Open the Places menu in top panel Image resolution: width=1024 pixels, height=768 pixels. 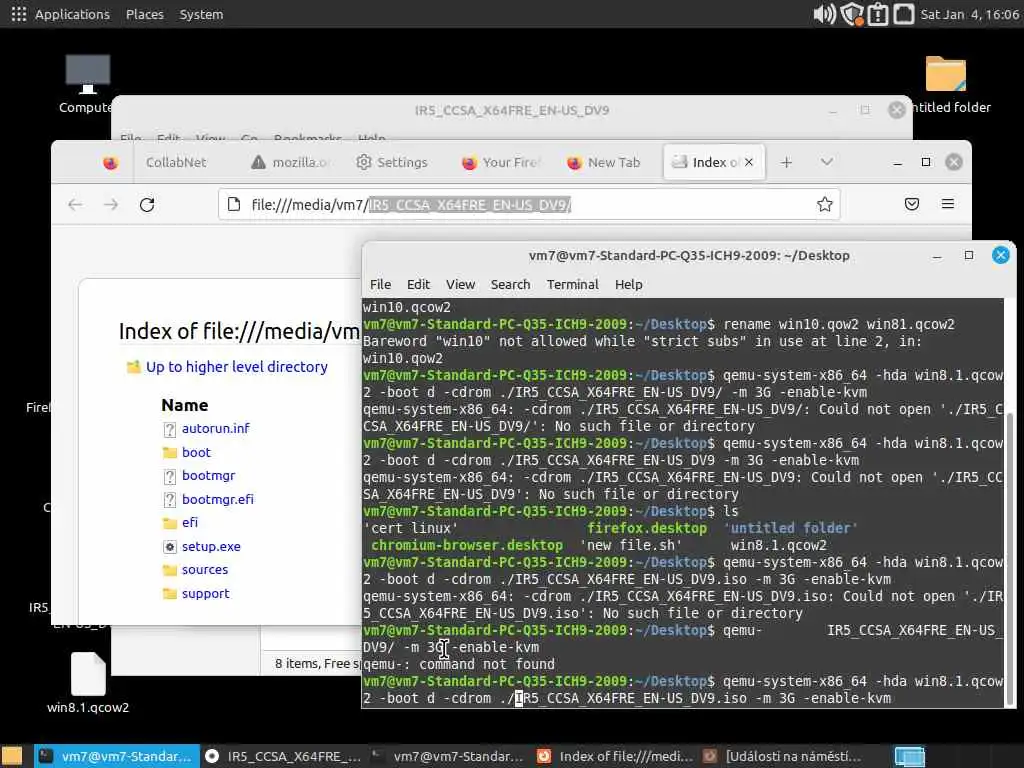tap(144, 14)
